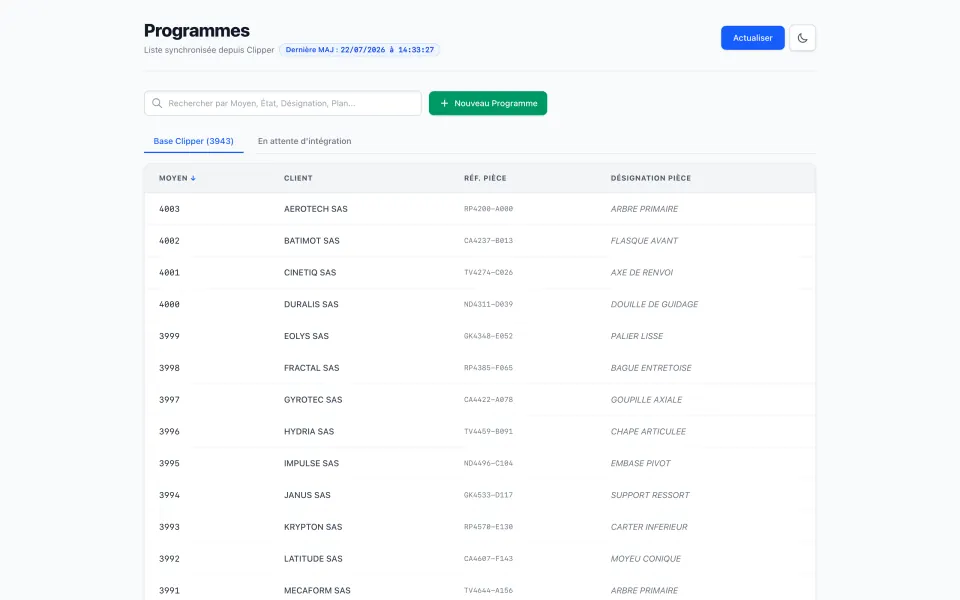The width and height of the screenshot is (960, 600).
Task: Click reference RP4200-A000
Action: (x=489, y=209)
